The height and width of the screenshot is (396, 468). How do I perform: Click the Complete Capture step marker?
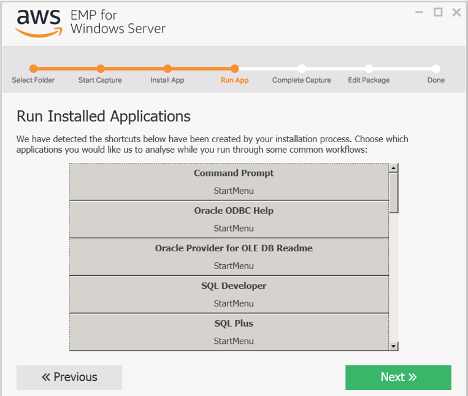302,69
